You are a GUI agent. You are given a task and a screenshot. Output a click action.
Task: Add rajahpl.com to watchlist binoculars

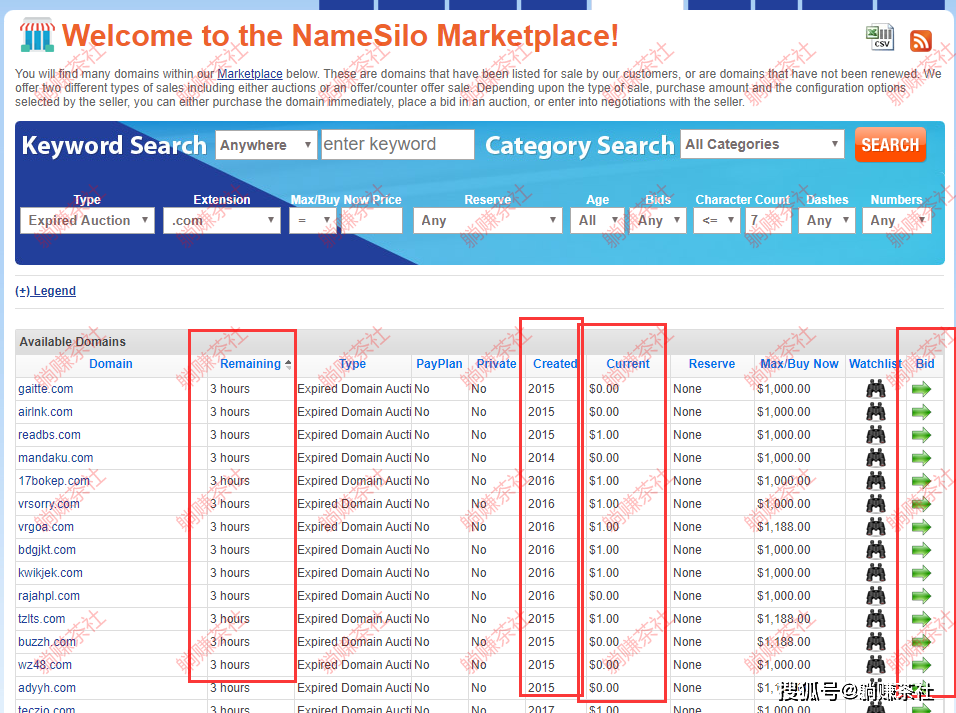coord(876,596)
